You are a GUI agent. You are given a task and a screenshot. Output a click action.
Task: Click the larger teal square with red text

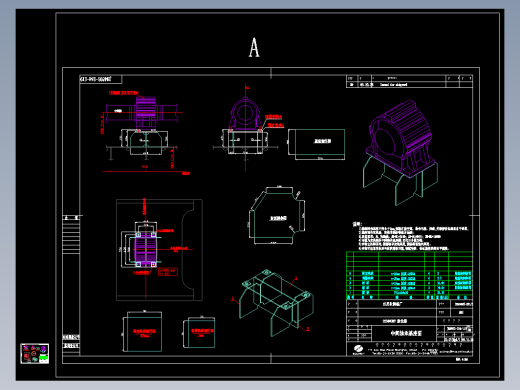[143, 332]
